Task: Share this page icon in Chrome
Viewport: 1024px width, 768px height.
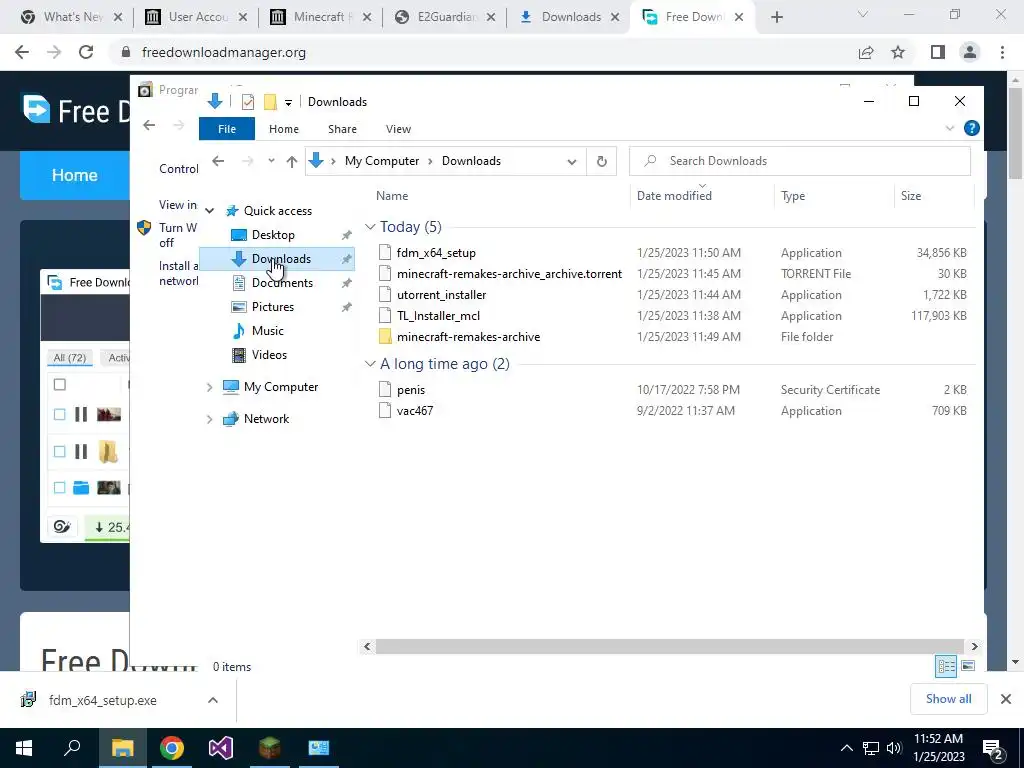Action: (866, 52)
